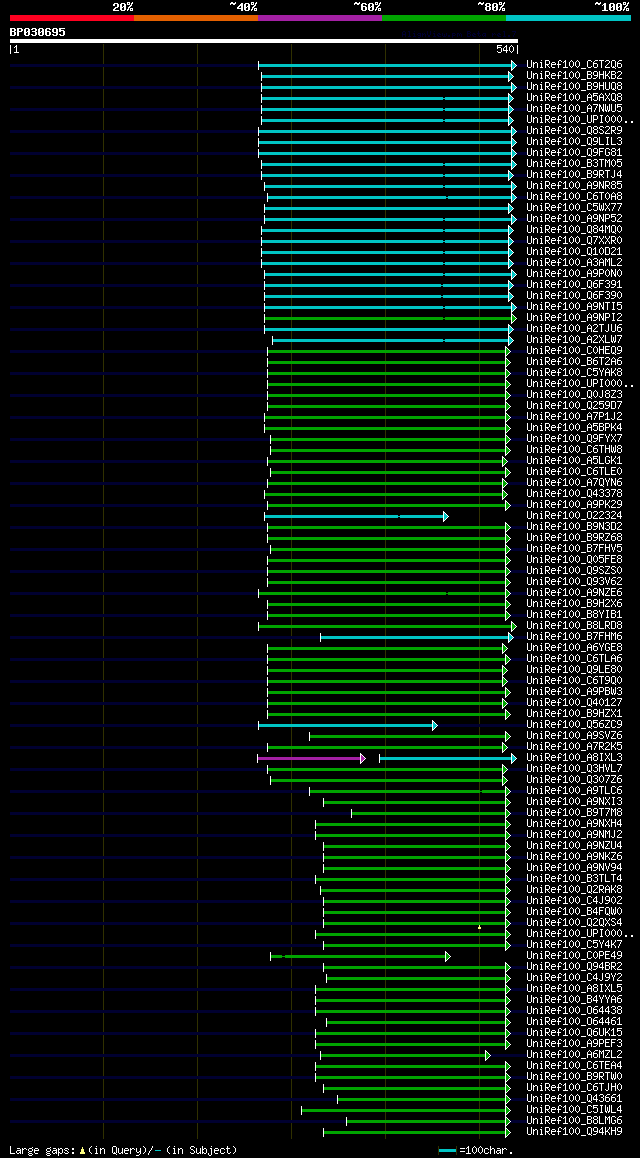Open the UniRef100_C5Y4K7 hit
Screen dimensions: 640x1158
574,945
